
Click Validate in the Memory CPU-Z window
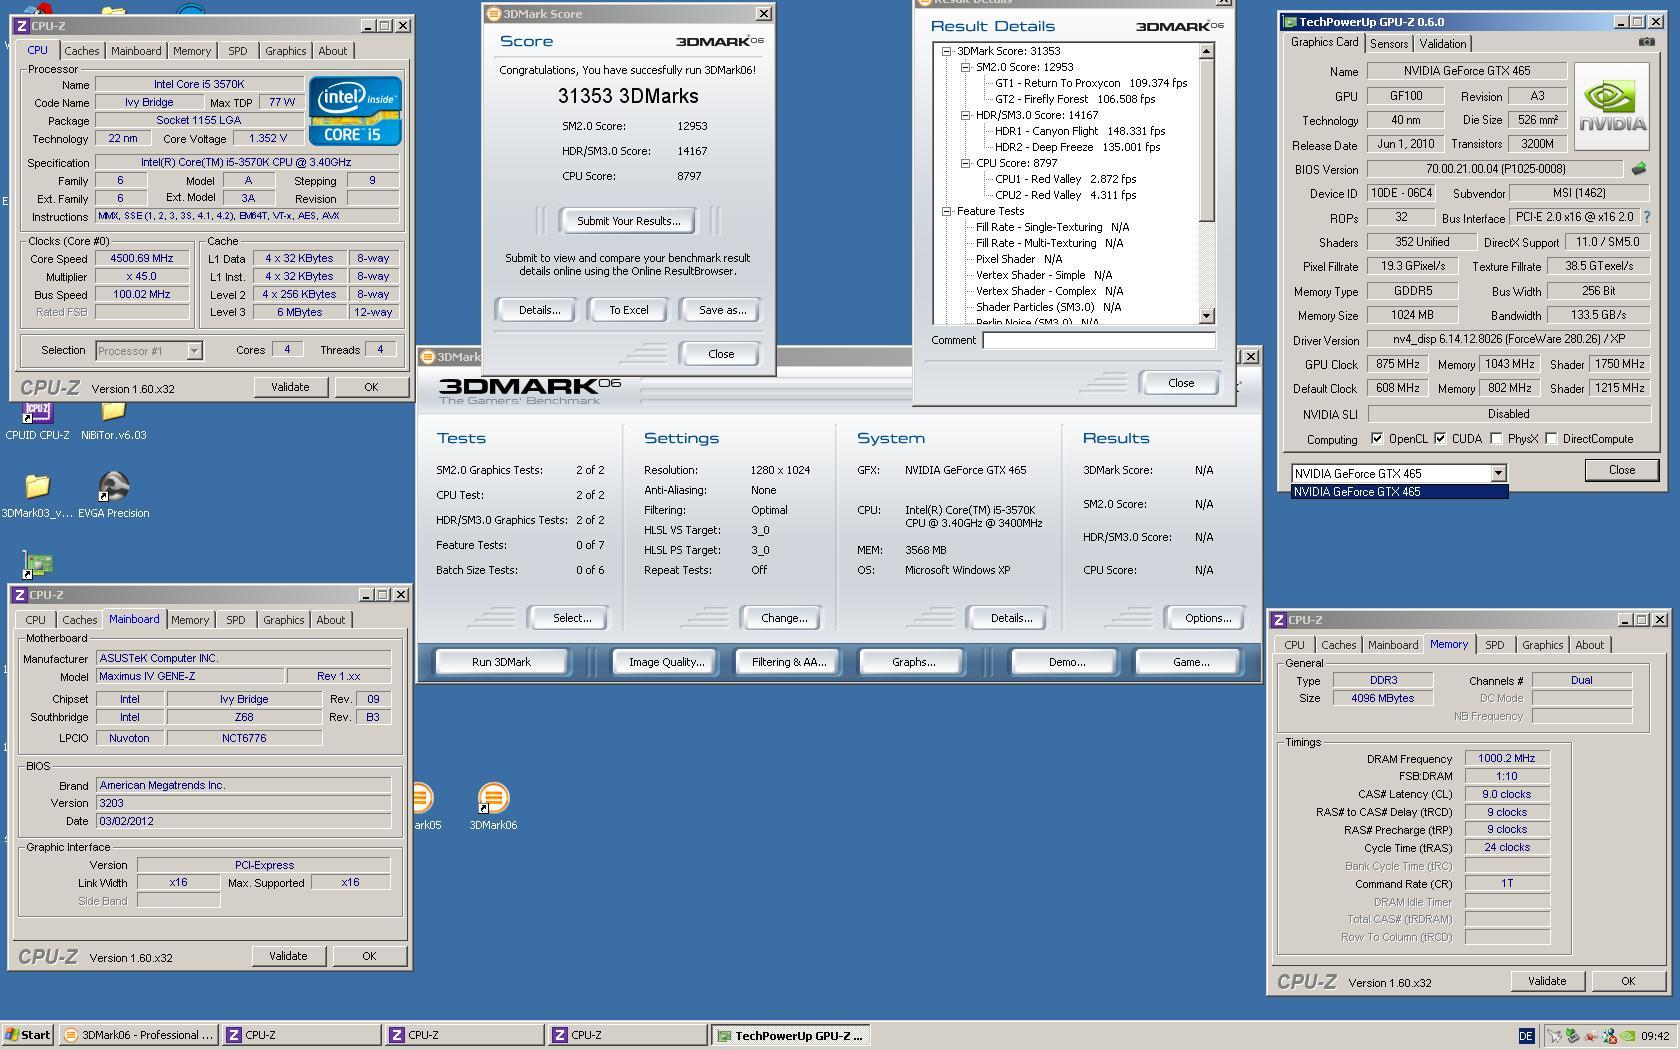click(1547, 981)
